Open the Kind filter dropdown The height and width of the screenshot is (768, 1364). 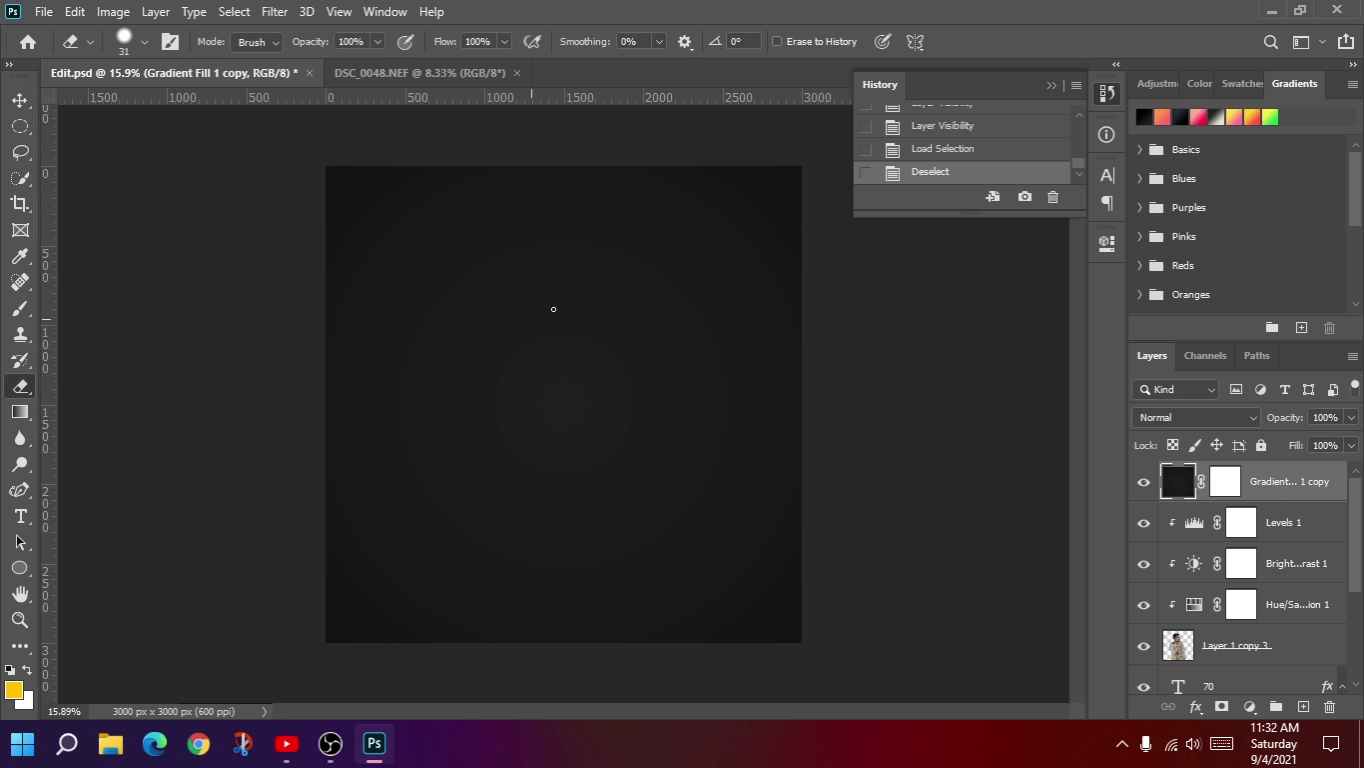point(1176,390)
